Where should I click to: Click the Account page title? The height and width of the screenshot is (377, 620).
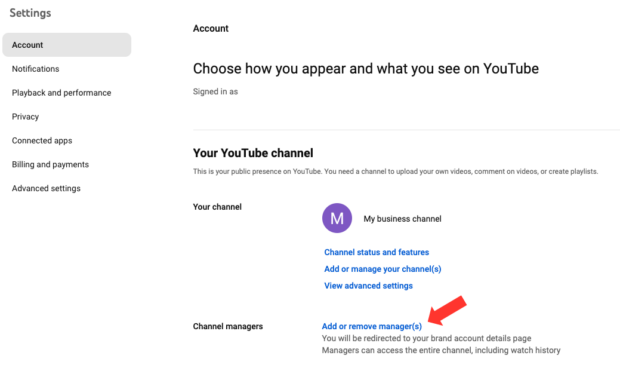point(211,28)
